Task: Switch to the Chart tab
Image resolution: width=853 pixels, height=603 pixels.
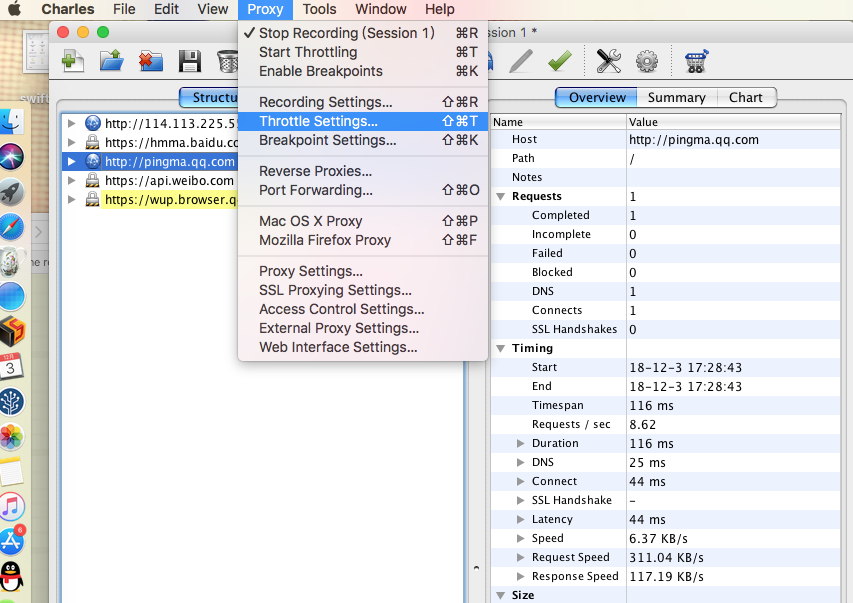Action: point(745,97)
